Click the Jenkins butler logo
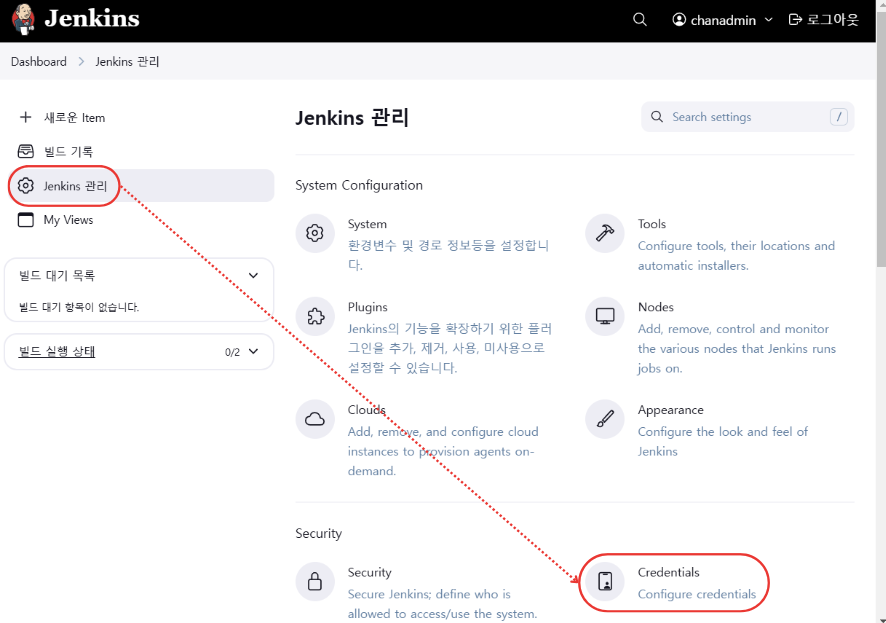The height and width of the screenshot is (623, 886). tap(23, 19)
